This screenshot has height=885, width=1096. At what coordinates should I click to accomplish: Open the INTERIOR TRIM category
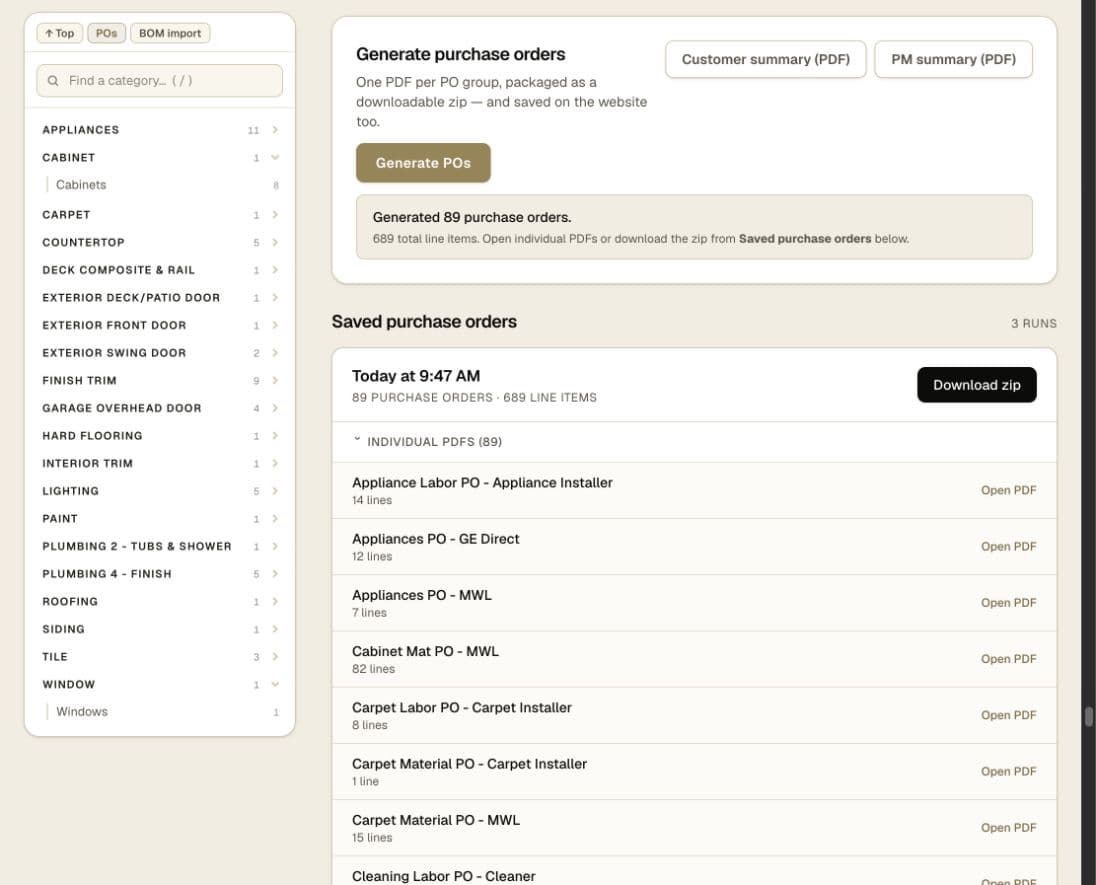[159, 463]
